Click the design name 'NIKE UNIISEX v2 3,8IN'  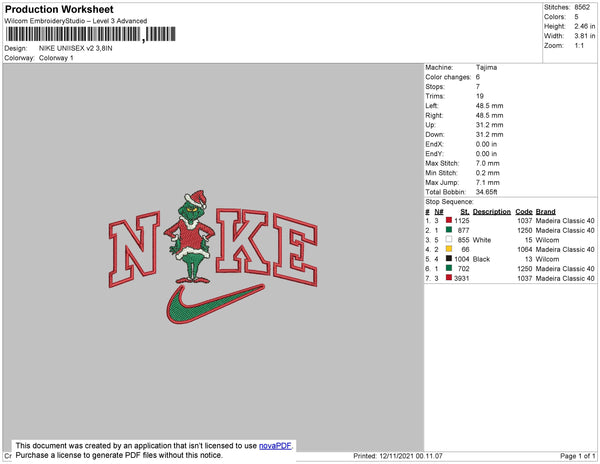pyautogui.click(x=75, y=49)
